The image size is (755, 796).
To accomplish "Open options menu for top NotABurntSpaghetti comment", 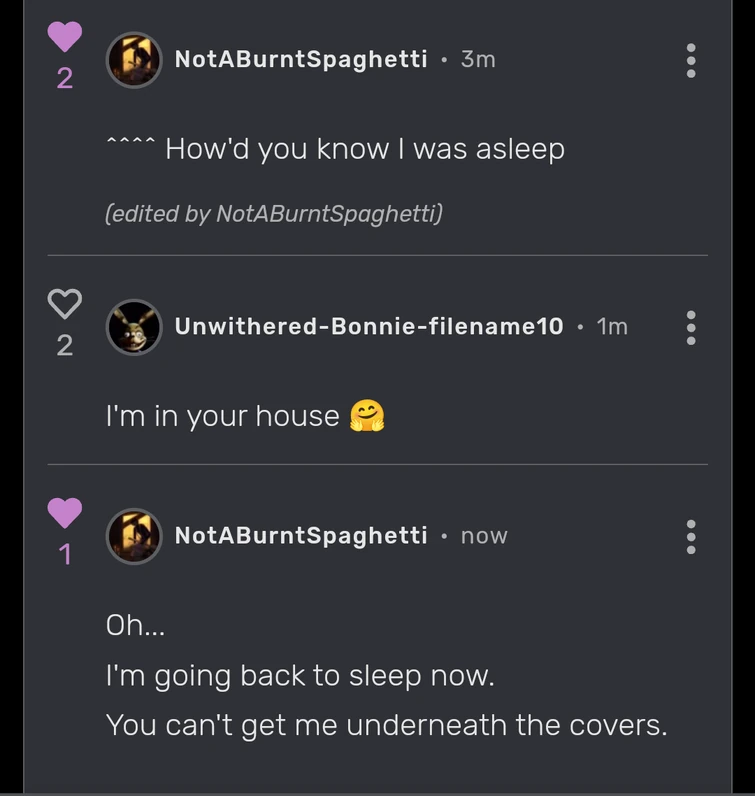I will pyautogui.click(x=690, y=61).
